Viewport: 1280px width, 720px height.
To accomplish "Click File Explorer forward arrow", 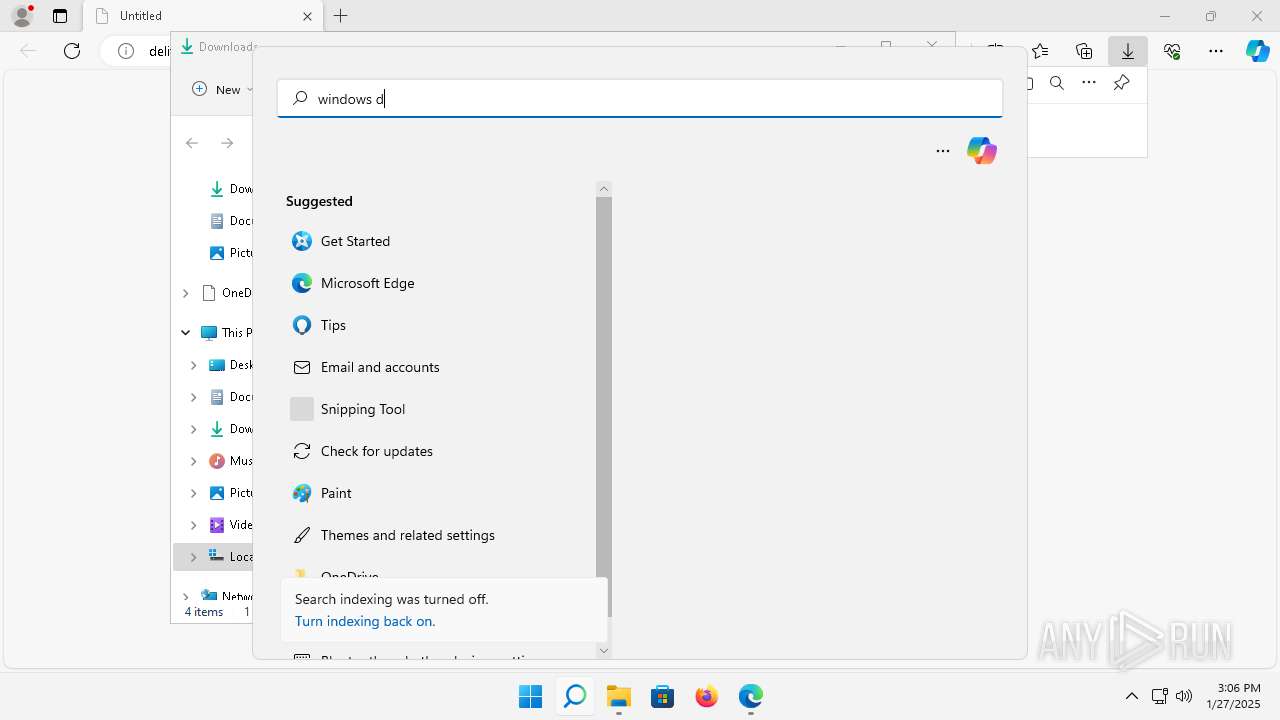I will 227,143.
